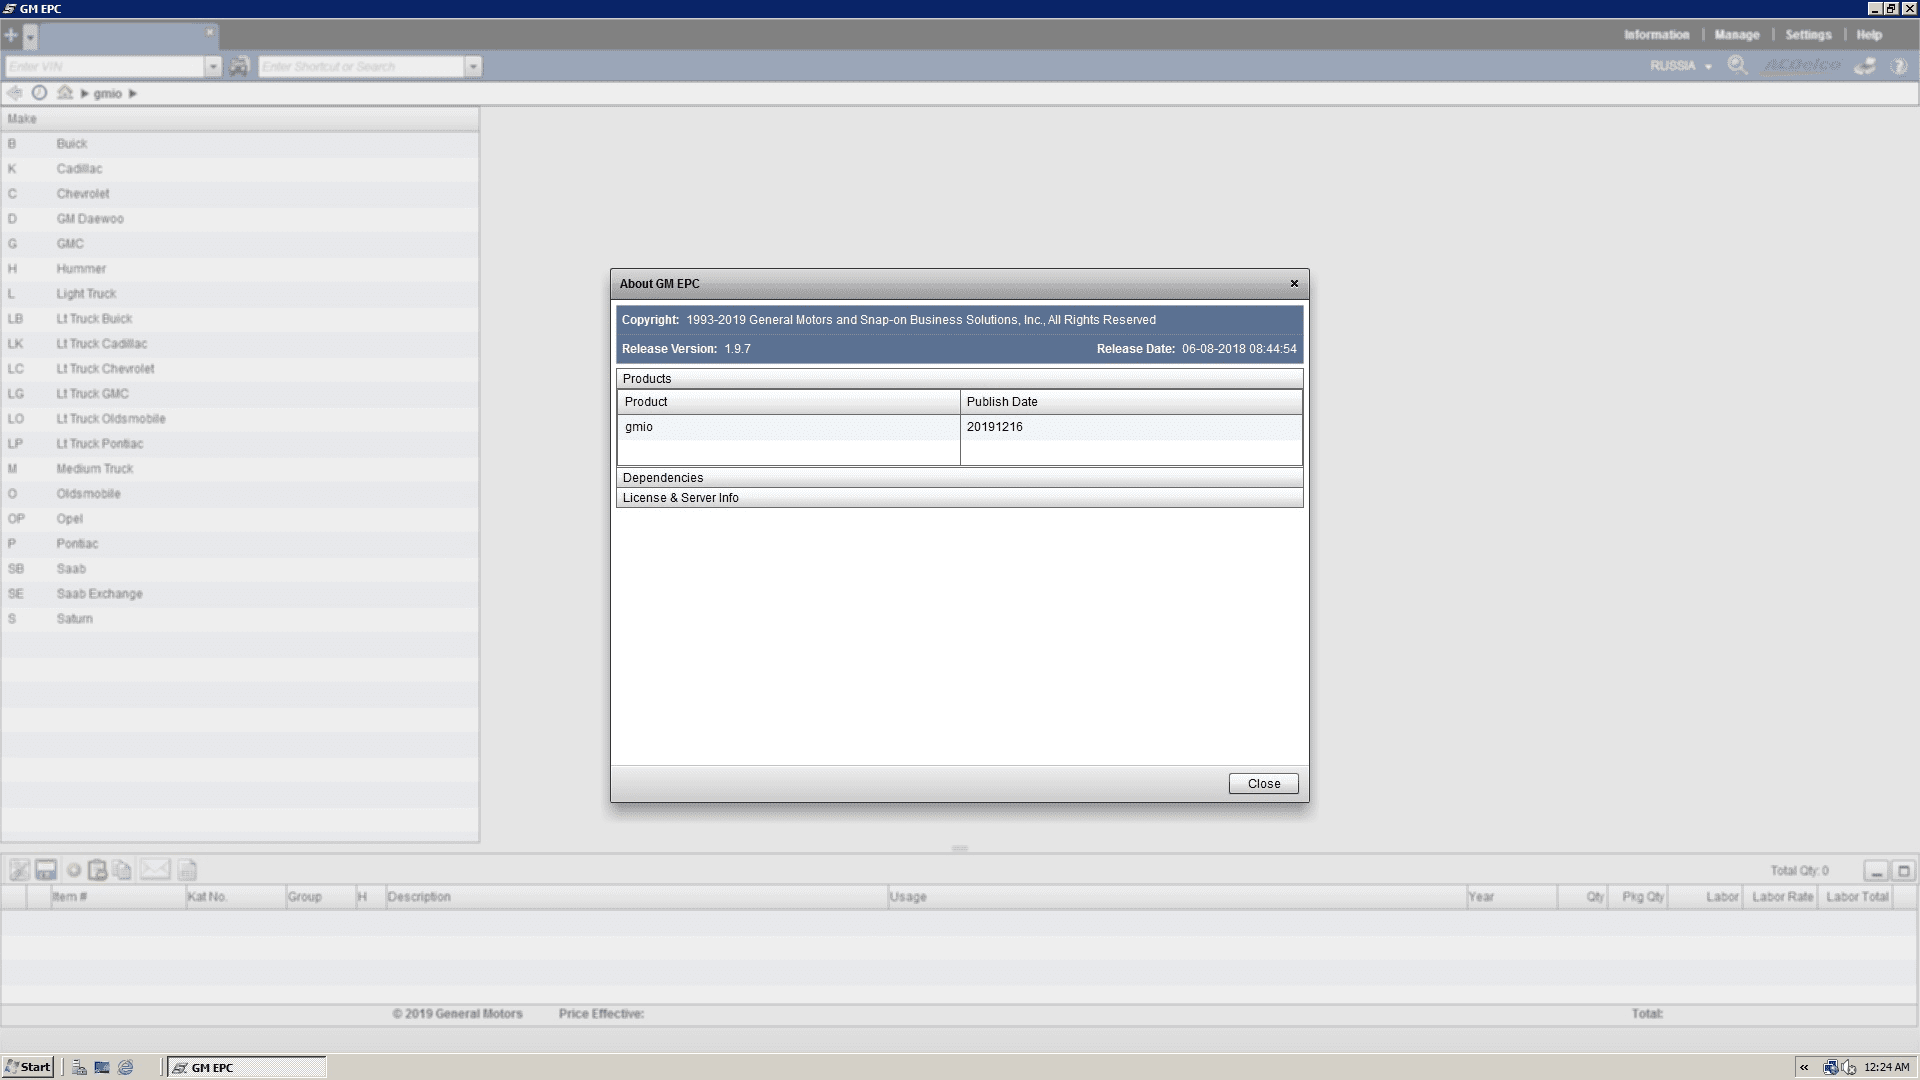Click the envelope email icon in parts list toolbar
The height and width of the screenshot is (1080, 1920).
pyautogui.click(x=154, y=870)
